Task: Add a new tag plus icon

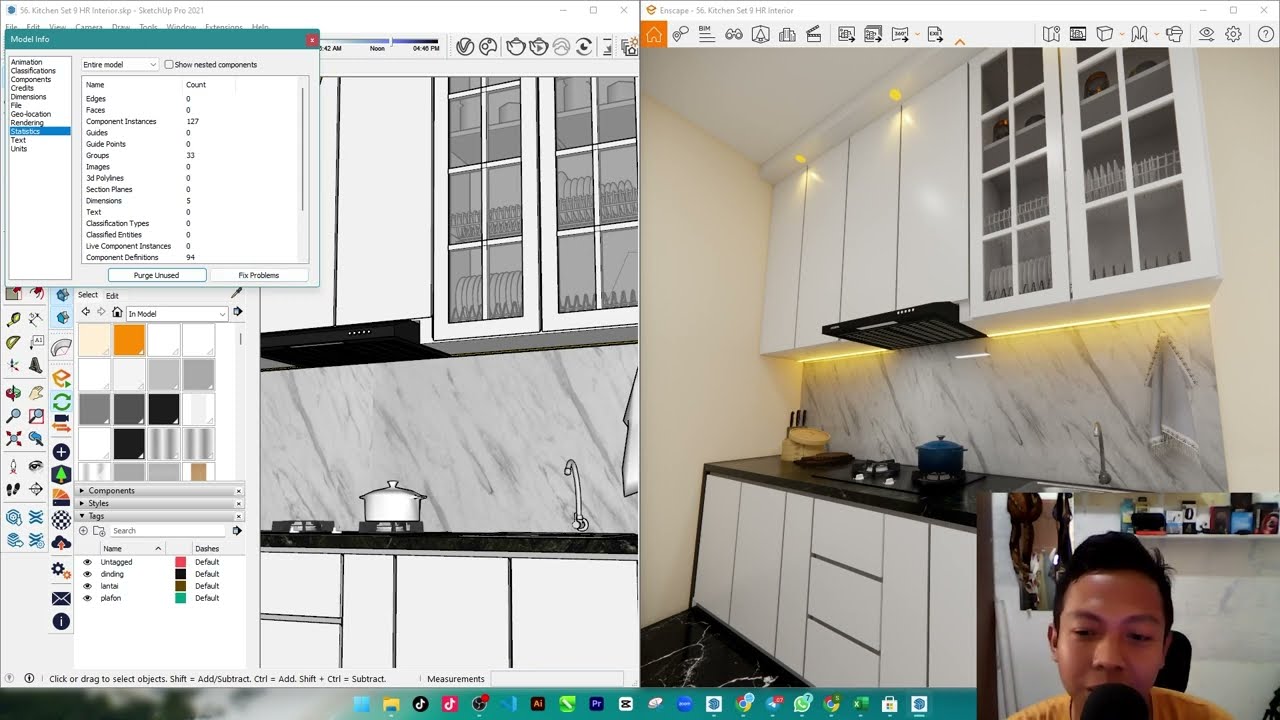Action: (x=84, y=531)
